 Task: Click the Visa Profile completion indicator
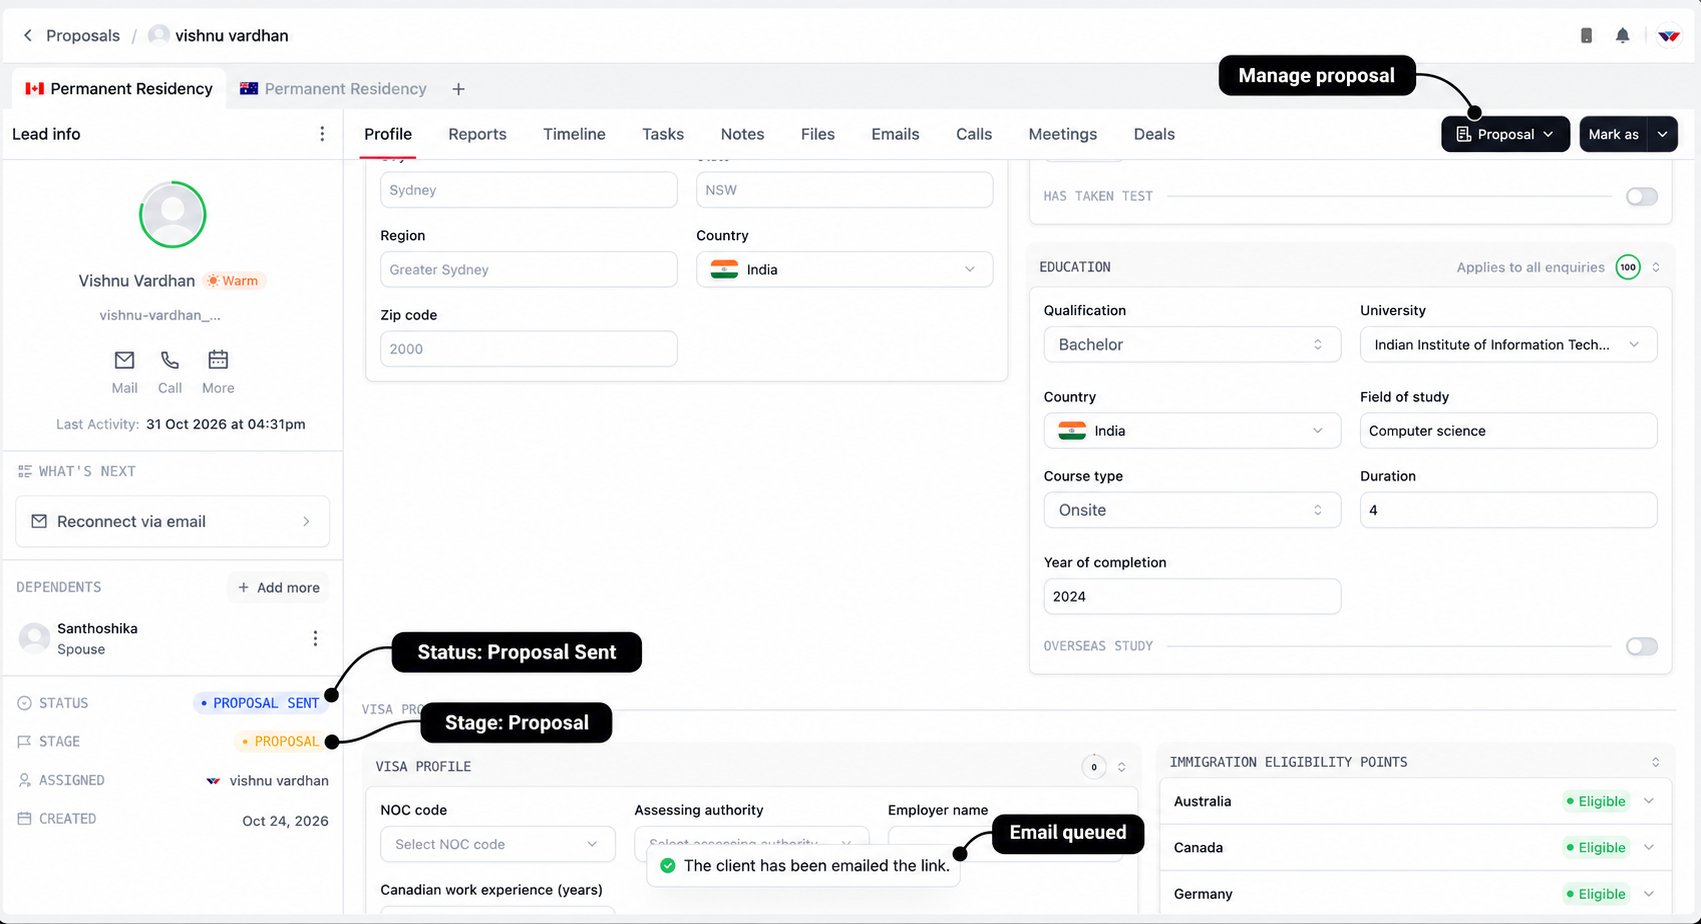(1094, 767)
